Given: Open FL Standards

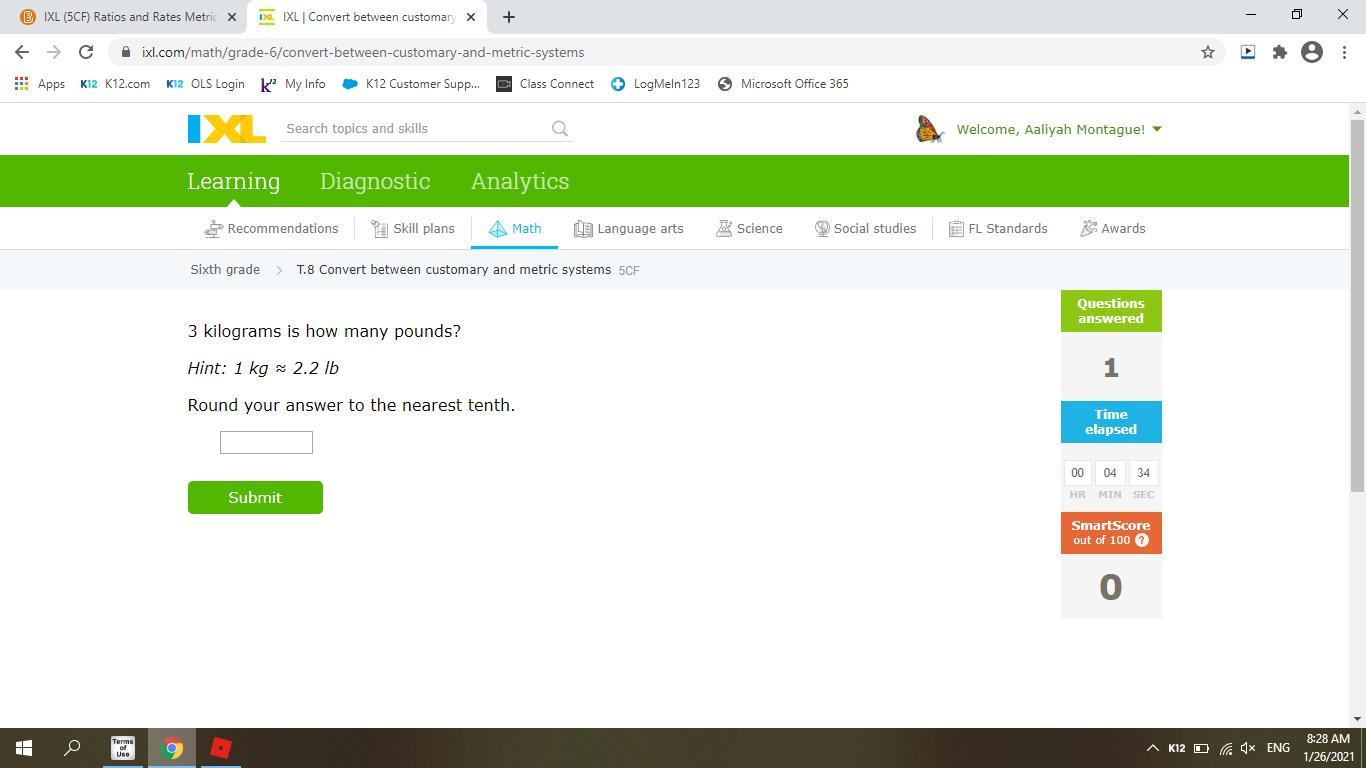Looking at the screenshot, I should coord(998,229).
